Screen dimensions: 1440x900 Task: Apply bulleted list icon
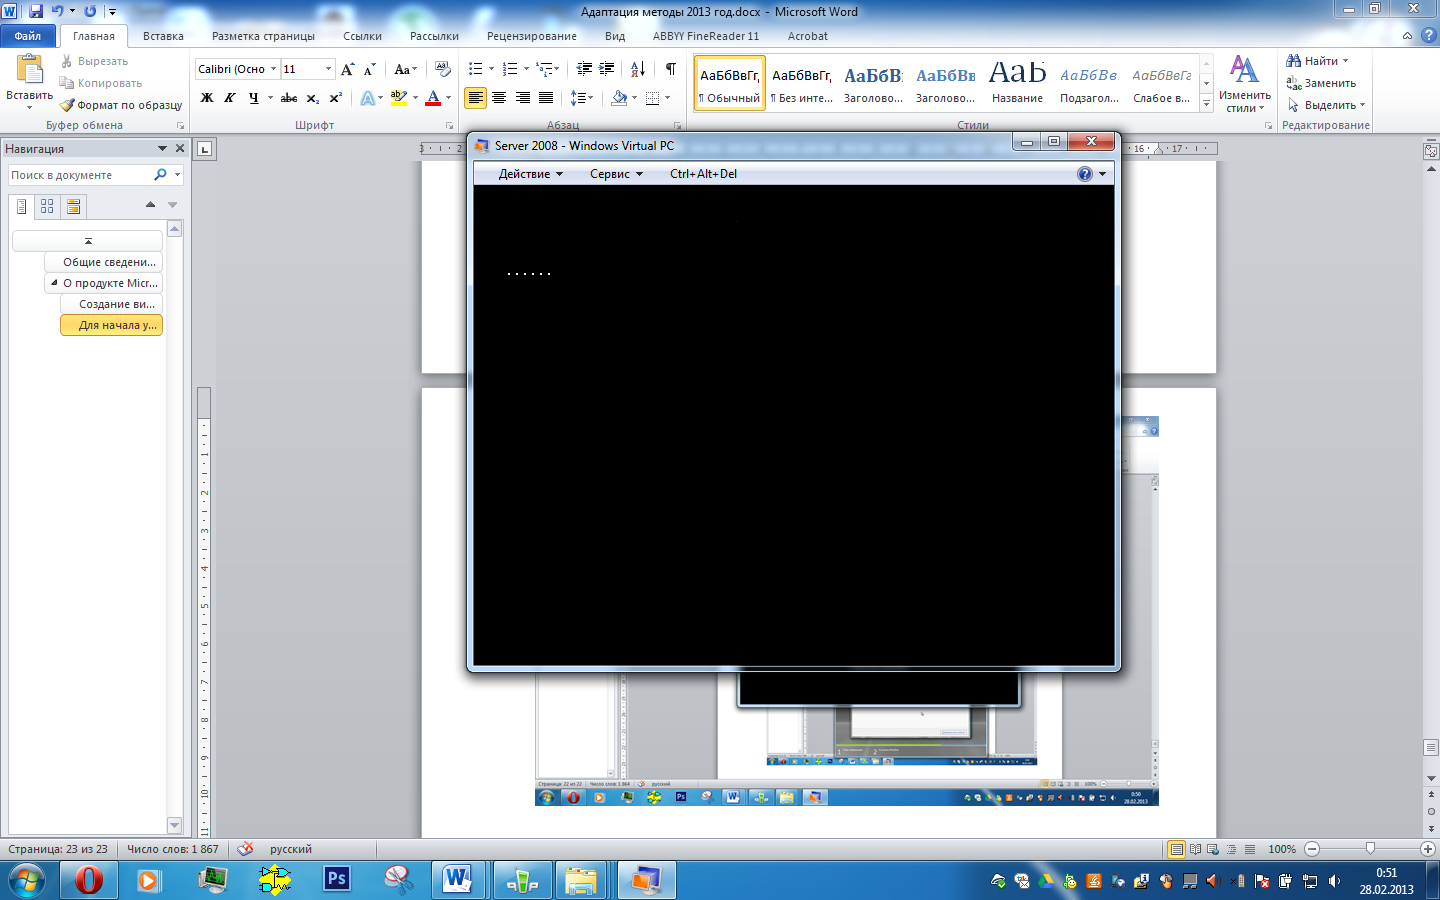coord(476,69)
